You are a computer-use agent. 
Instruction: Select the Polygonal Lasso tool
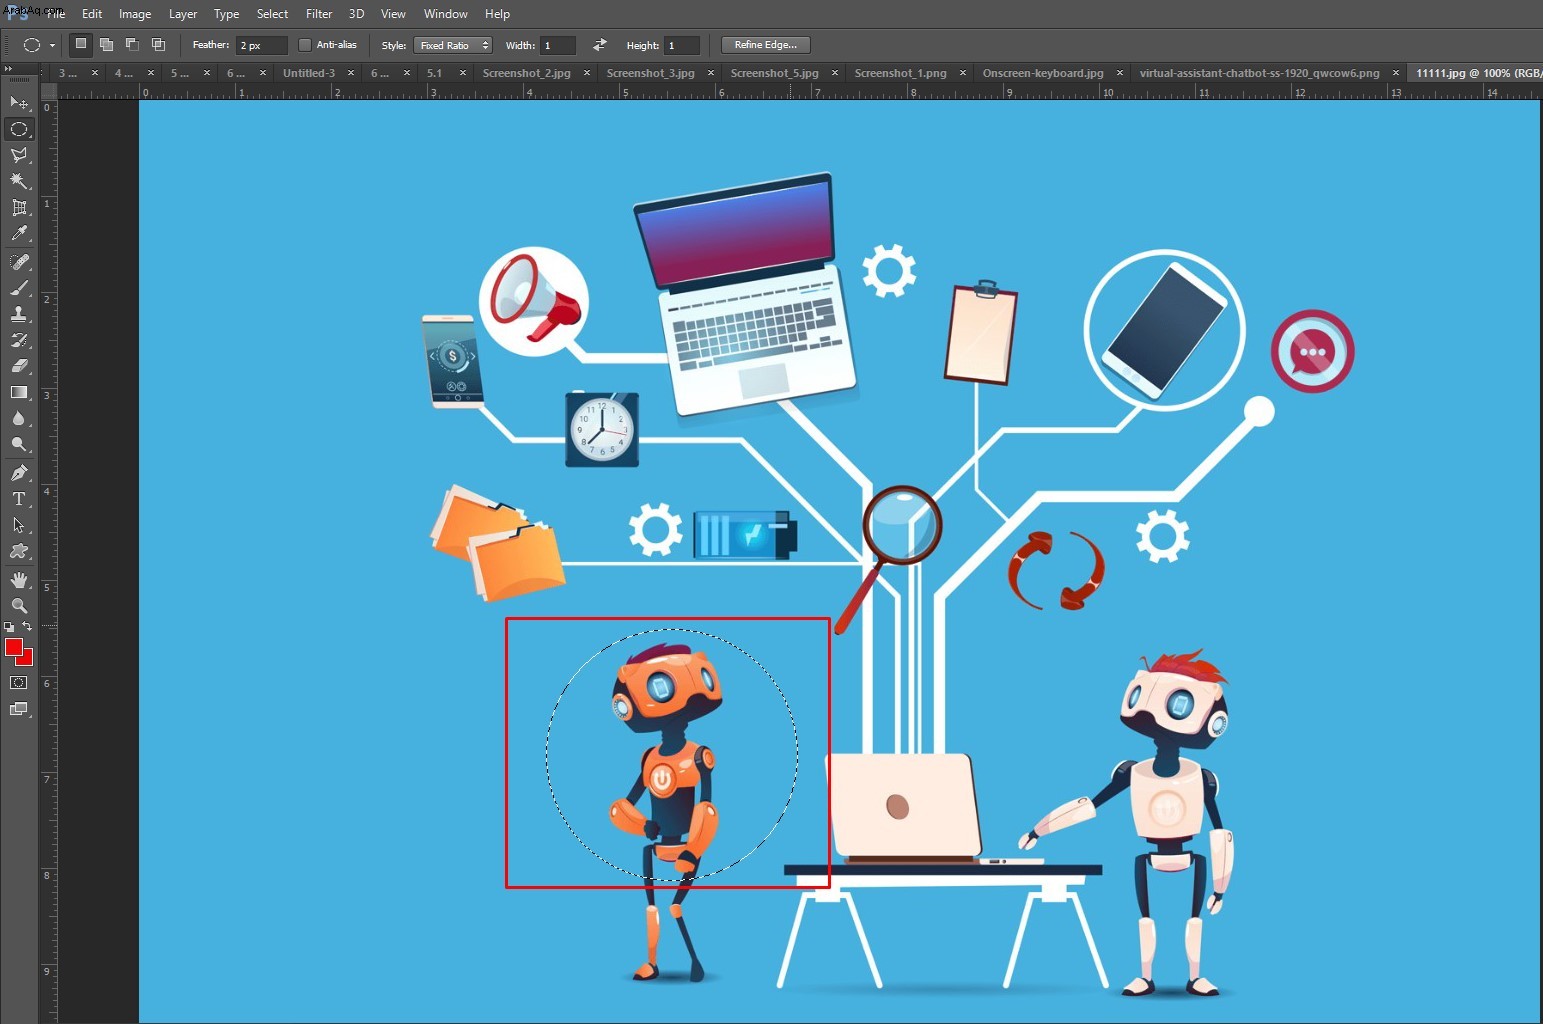point(19,155)
